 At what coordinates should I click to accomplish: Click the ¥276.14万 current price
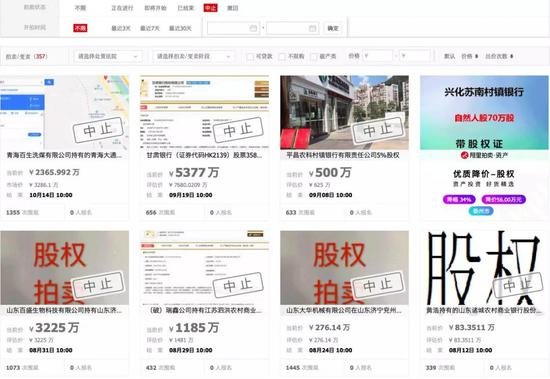coord(329,327)
